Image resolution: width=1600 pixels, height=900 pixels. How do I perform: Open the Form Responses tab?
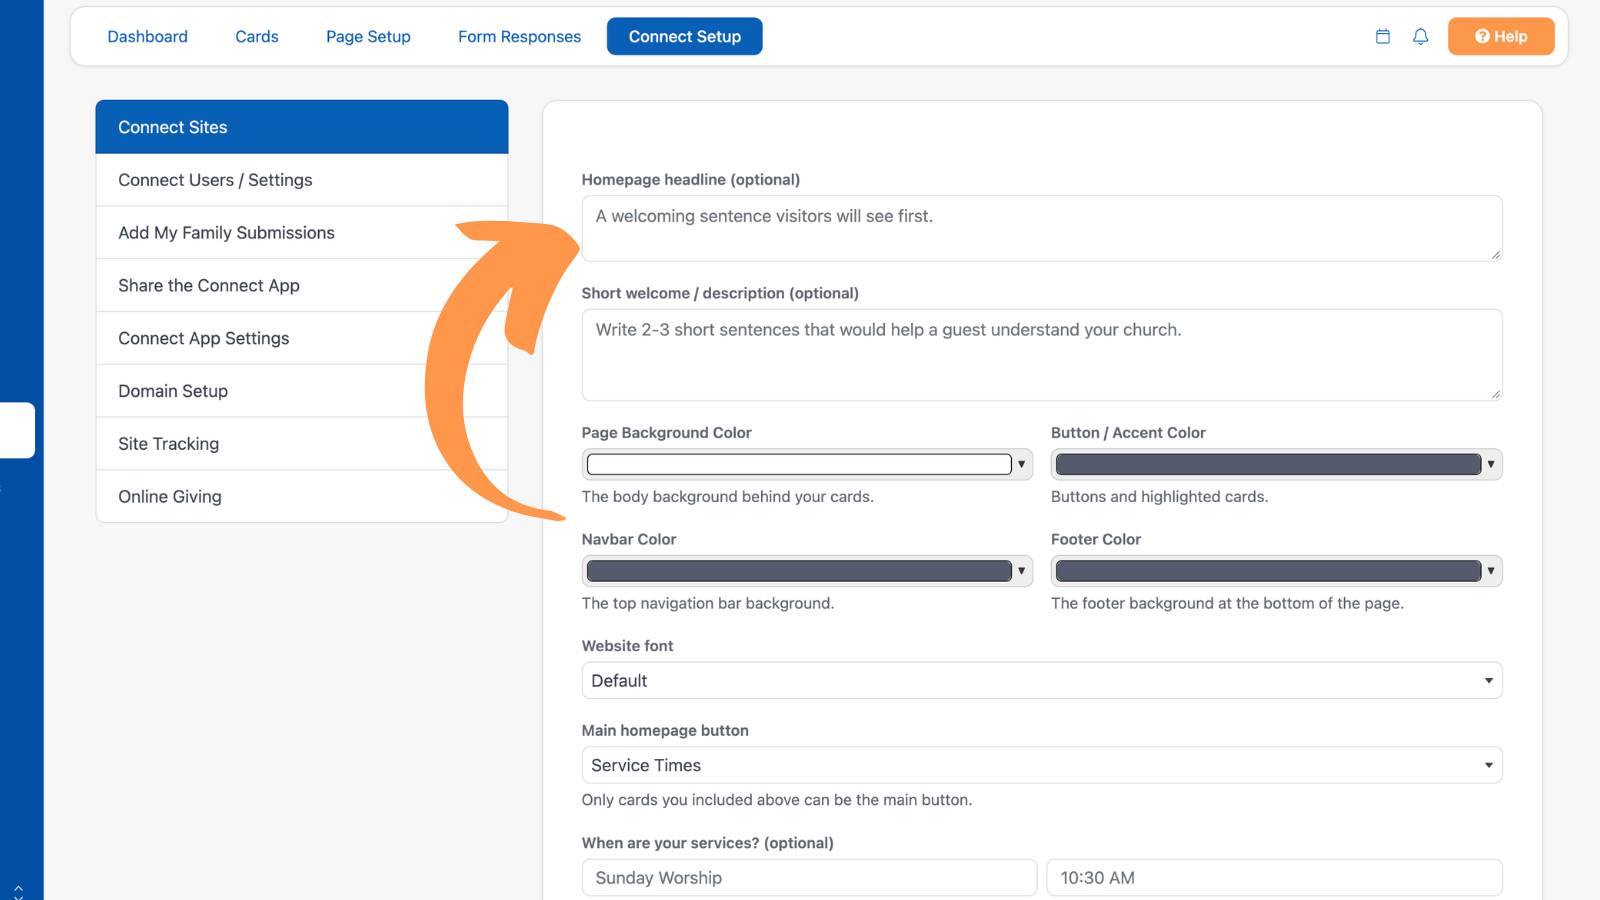click(519, 36)
